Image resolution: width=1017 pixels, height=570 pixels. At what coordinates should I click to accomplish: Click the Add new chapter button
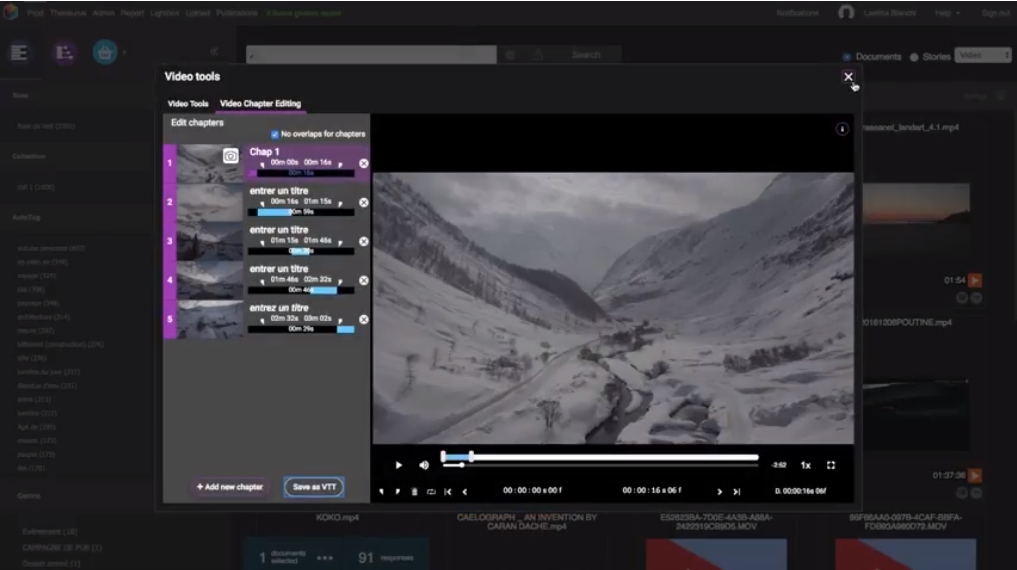tap(229, 487)
